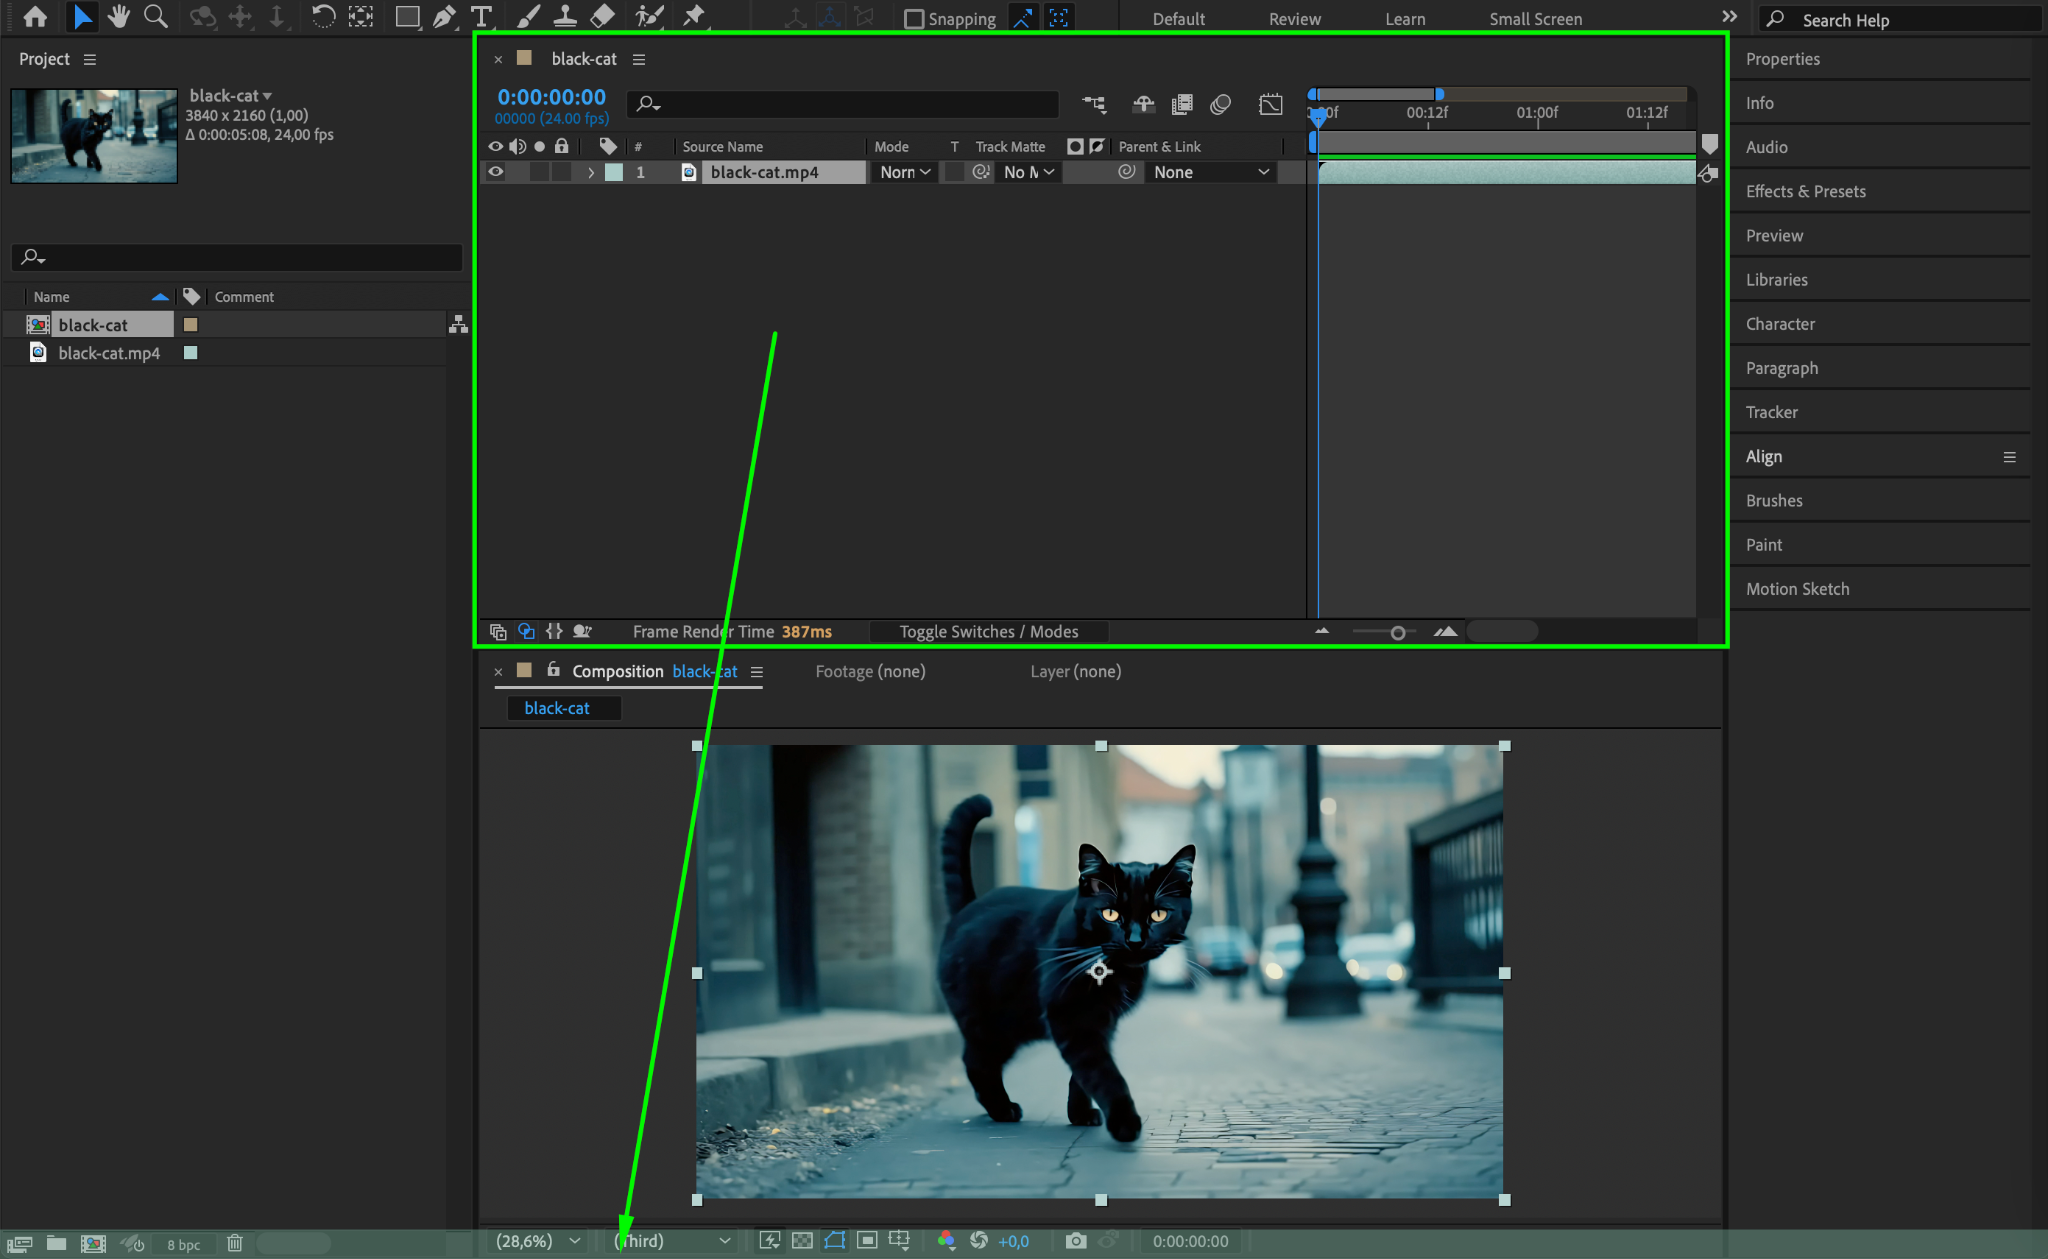Open the resolution dropdown showing Third
This screenshot has width=2048, height=1259.
(x=672, y=1241)
